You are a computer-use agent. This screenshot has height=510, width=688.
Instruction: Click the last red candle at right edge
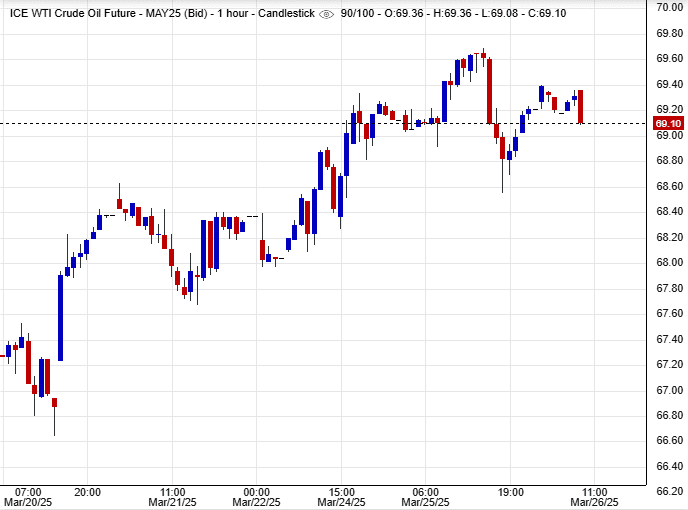pyautogui.click(x=580, y=106)
